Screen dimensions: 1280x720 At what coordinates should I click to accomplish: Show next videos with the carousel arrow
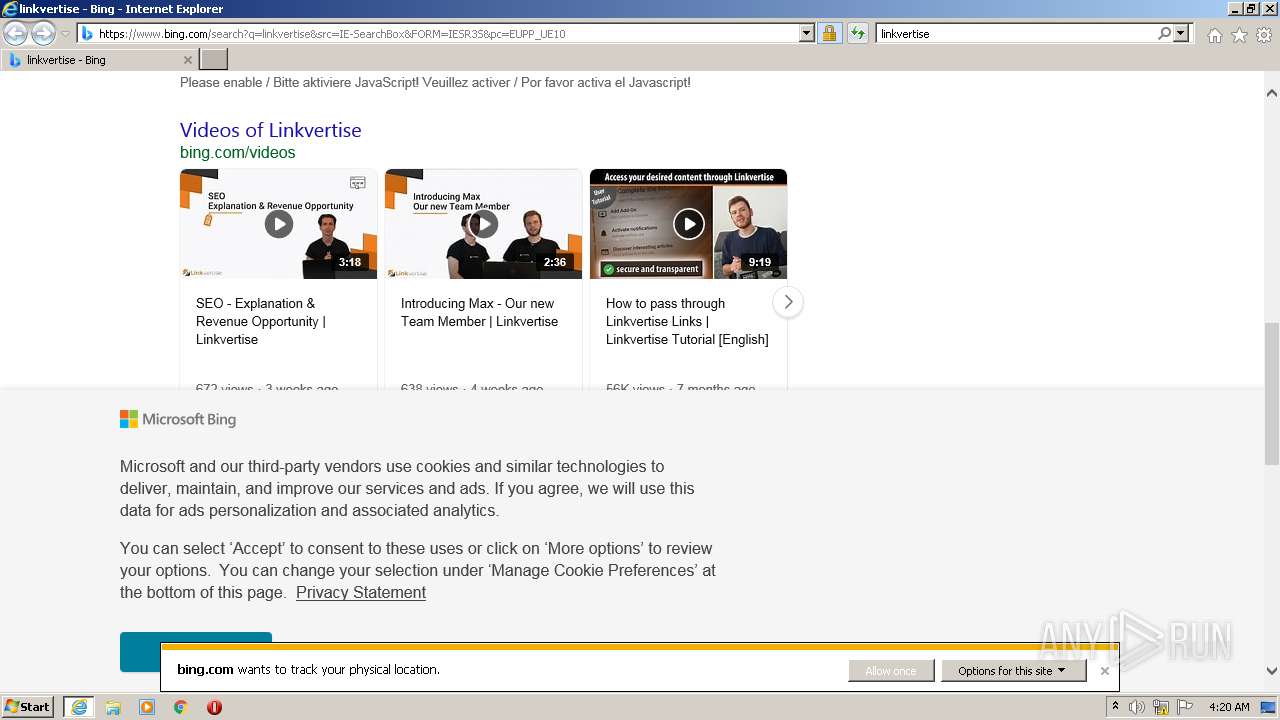(x=788, y=302)
